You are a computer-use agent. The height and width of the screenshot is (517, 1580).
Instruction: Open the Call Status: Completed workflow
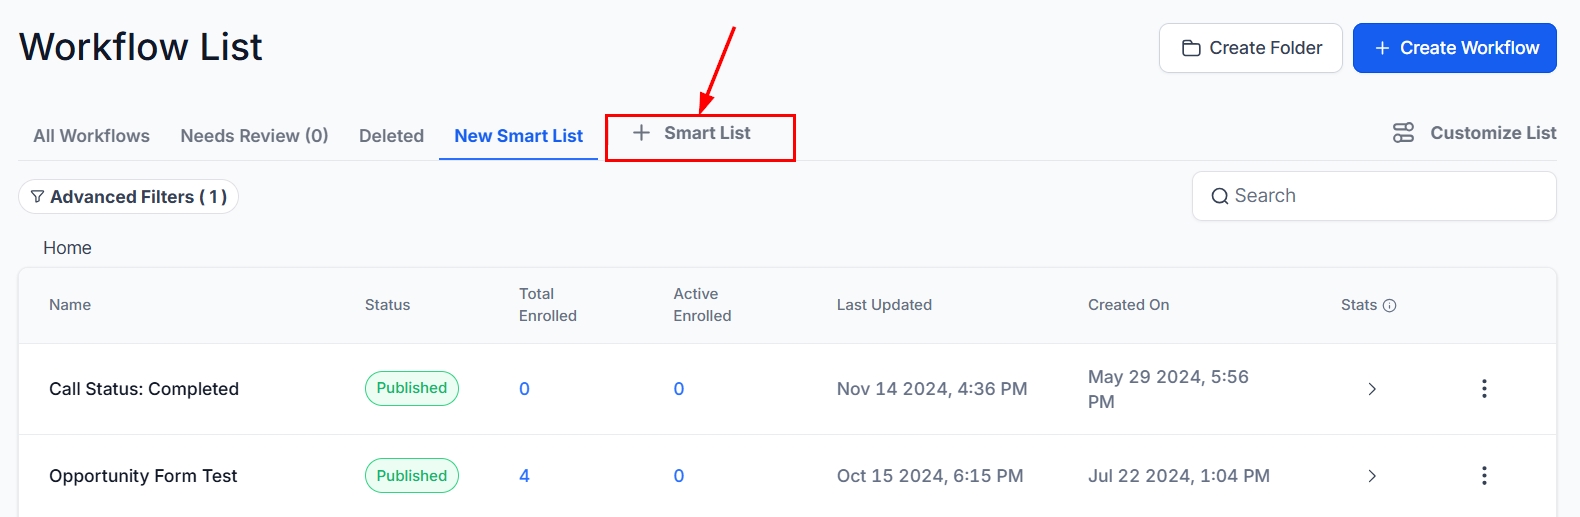tap(144, 389)
